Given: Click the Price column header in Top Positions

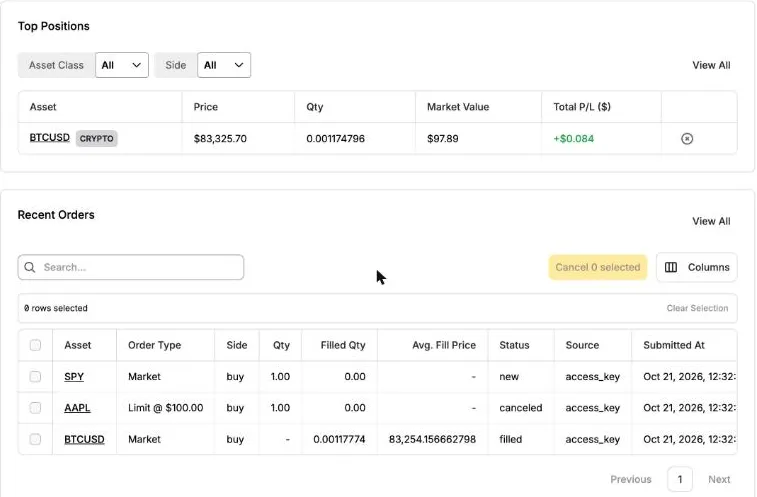Looking at the screenshot, I should 206,107.
